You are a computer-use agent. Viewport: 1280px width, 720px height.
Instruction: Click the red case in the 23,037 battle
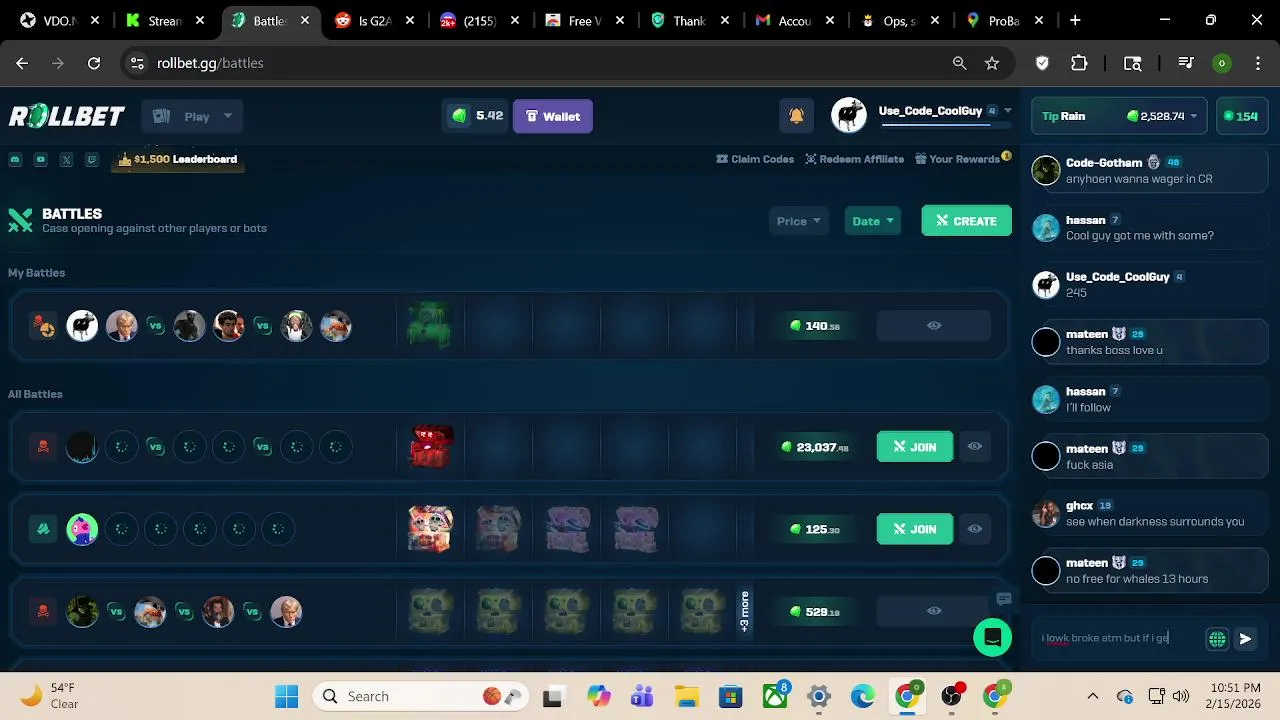431,447
